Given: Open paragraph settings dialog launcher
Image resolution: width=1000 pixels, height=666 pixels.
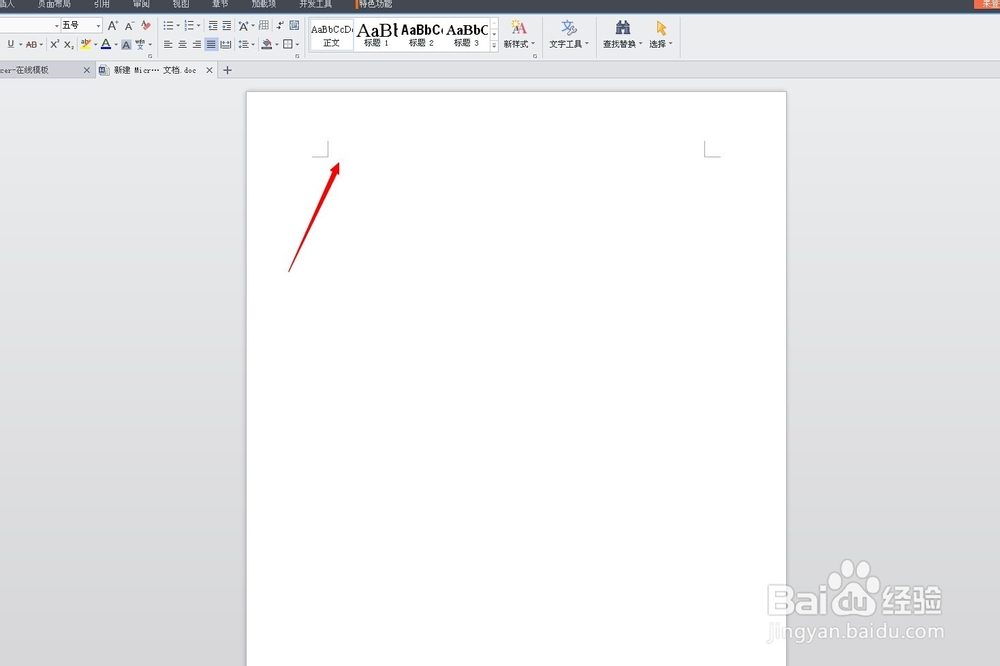Looking at the screenshot, I should [297, 56].
